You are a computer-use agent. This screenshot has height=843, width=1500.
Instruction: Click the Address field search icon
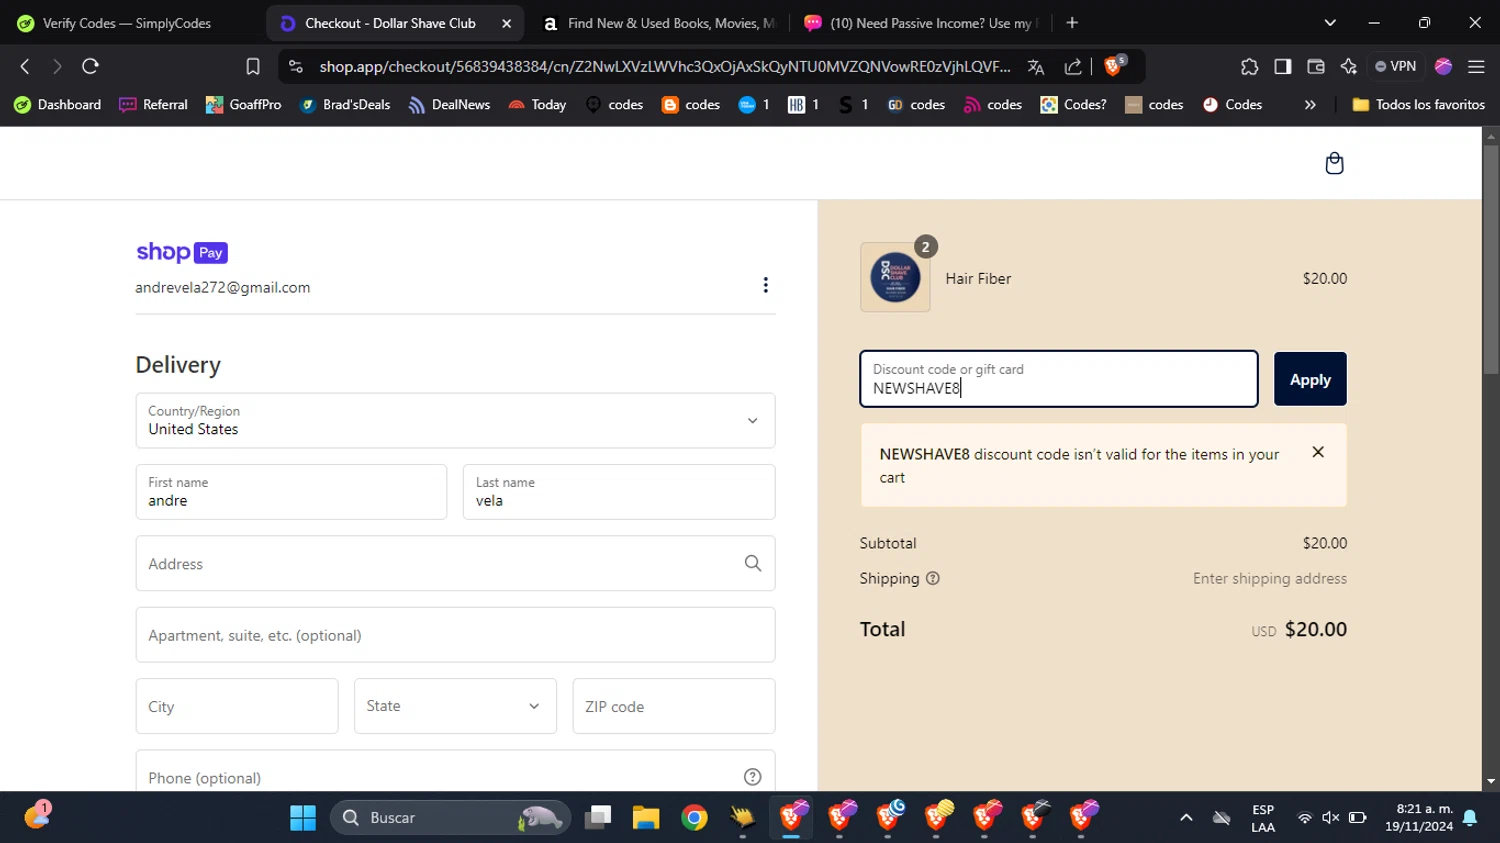coord(753,564)
